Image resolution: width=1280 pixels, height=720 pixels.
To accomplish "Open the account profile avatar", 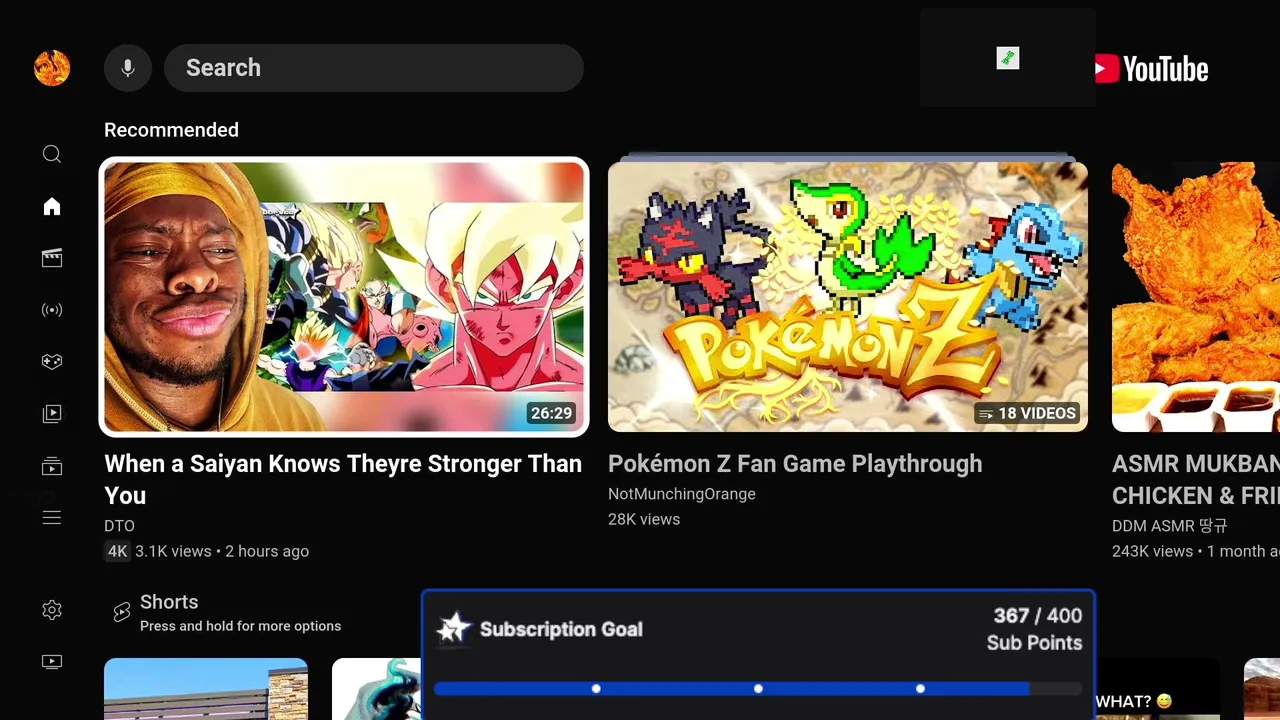I will [x=52, y=68].
